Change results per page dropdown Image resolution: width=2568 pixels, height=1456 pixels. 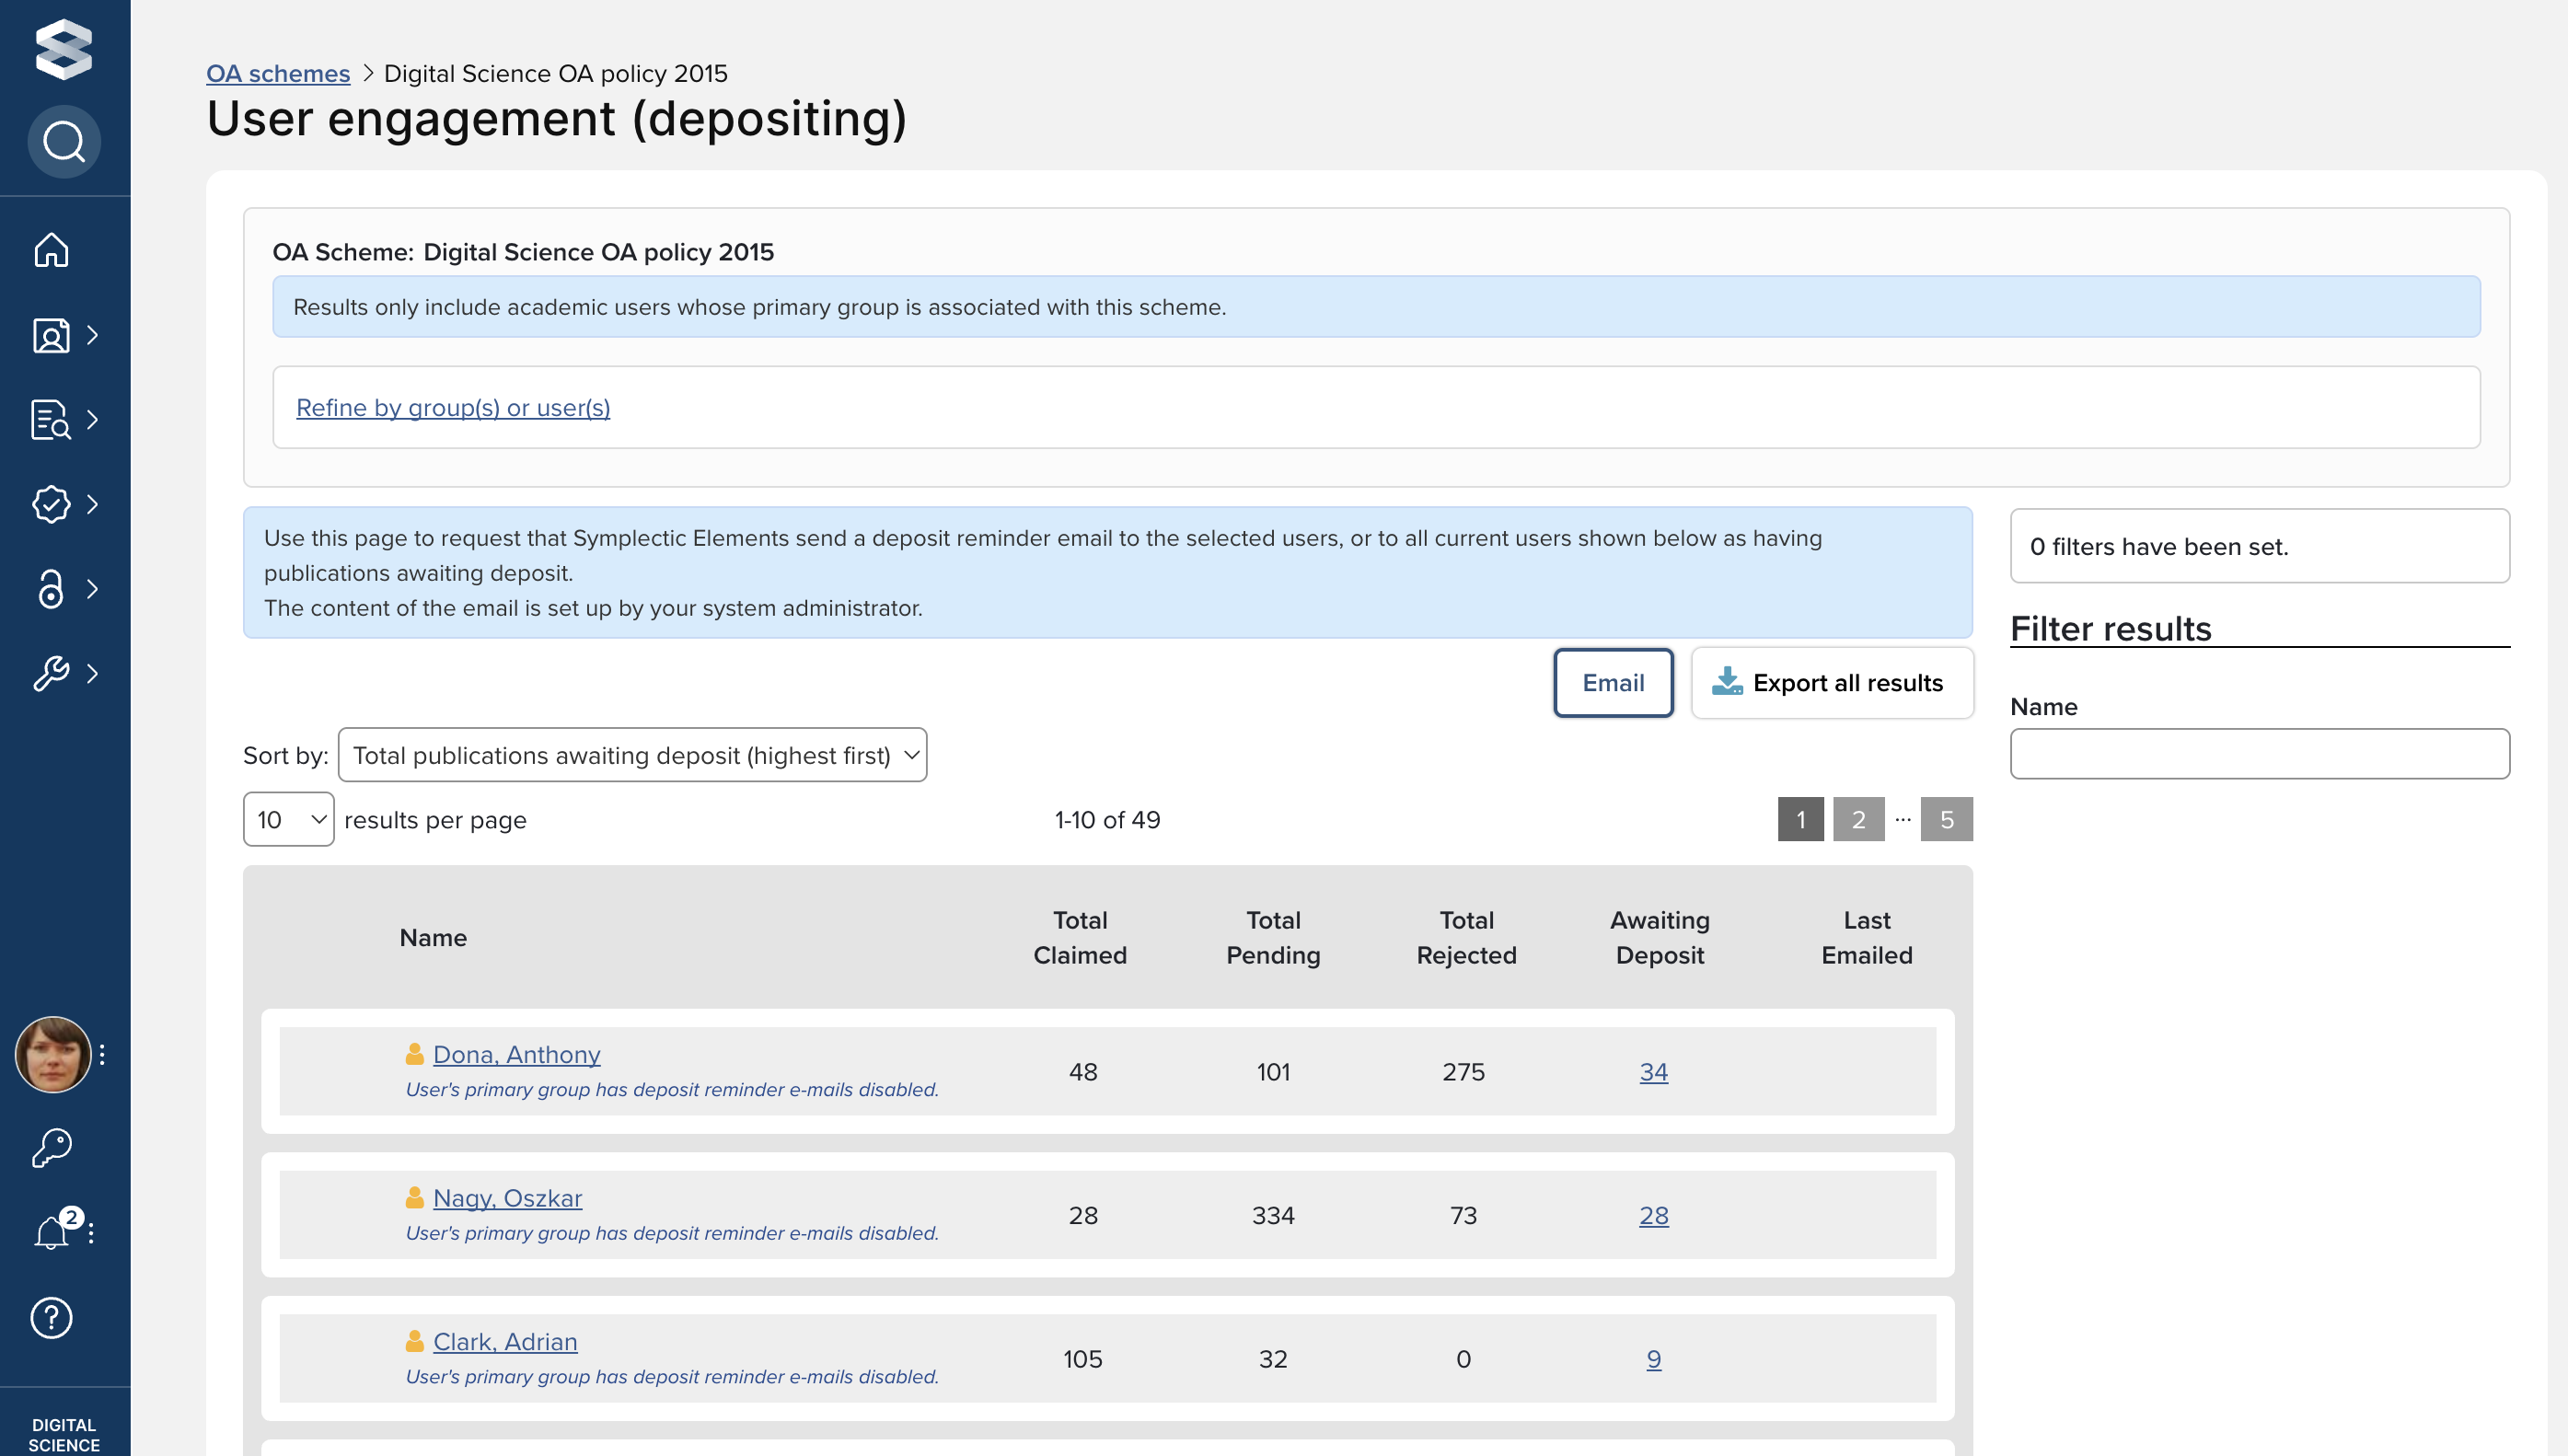point(288,819)
